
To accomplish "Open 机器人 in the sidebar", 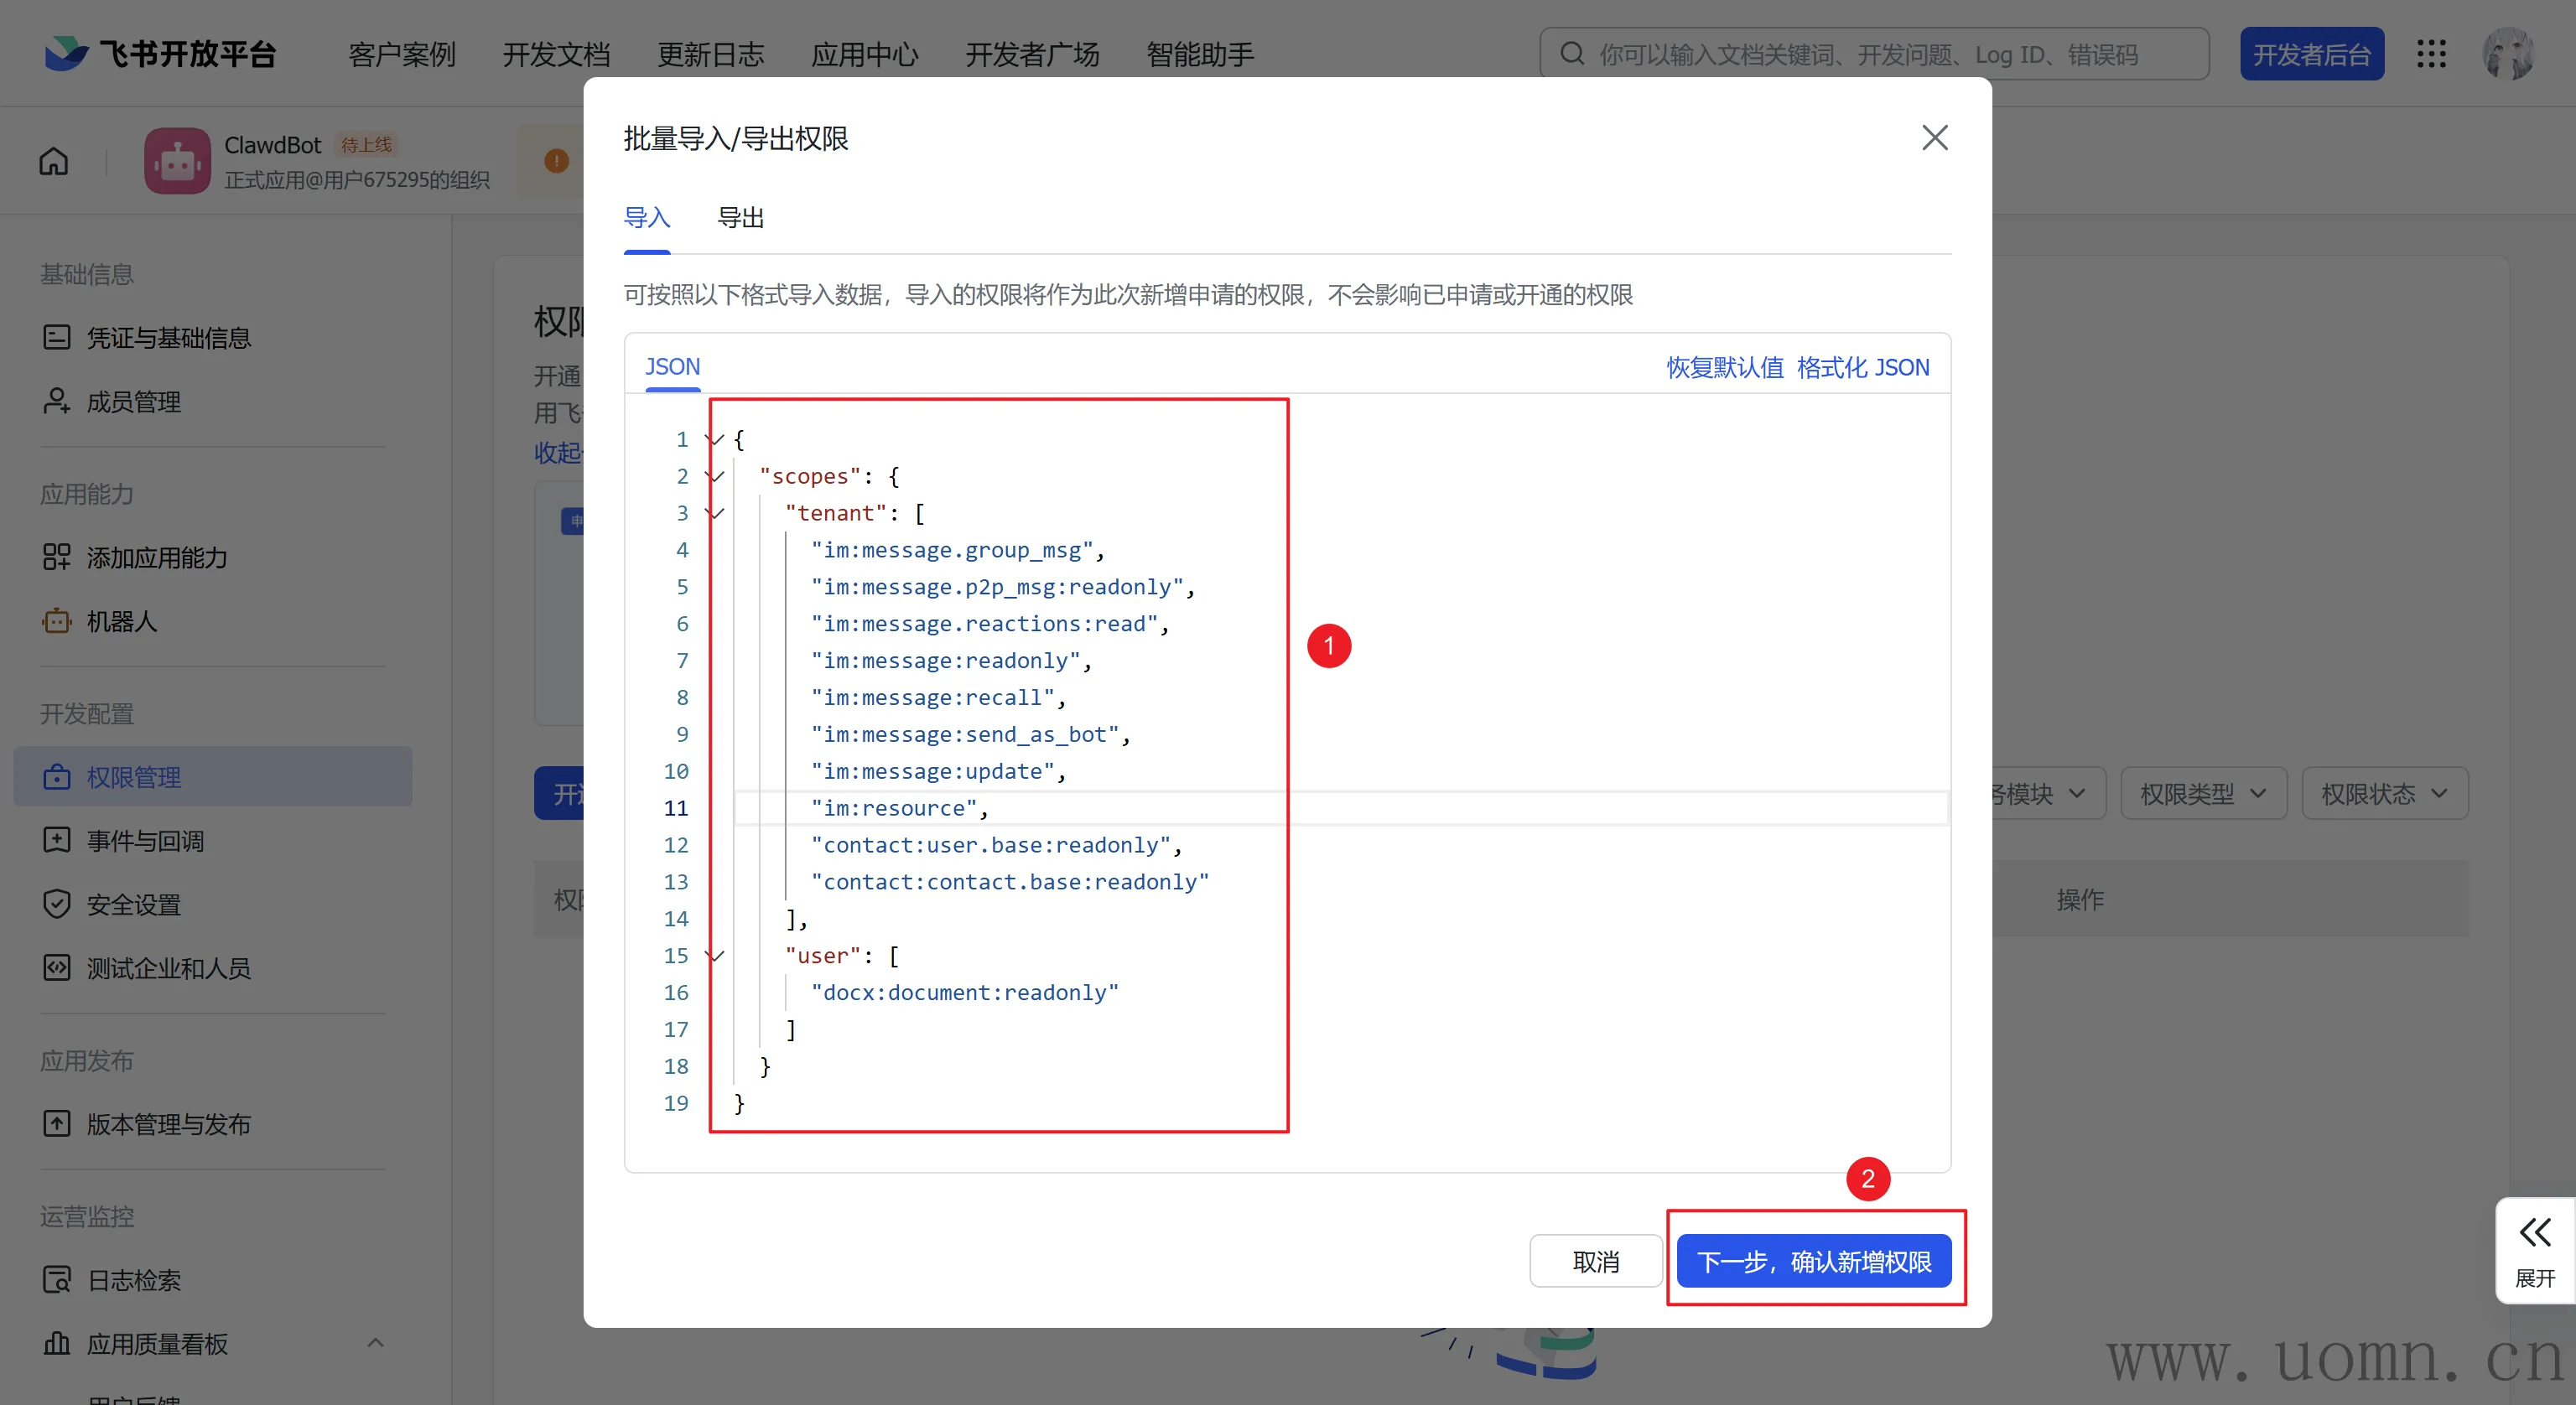I will pyautogui.click(x=121, y=621).
